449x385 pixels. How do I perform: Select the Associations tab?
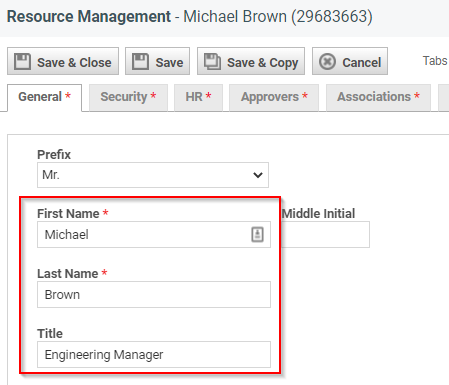tap(378, 97)
